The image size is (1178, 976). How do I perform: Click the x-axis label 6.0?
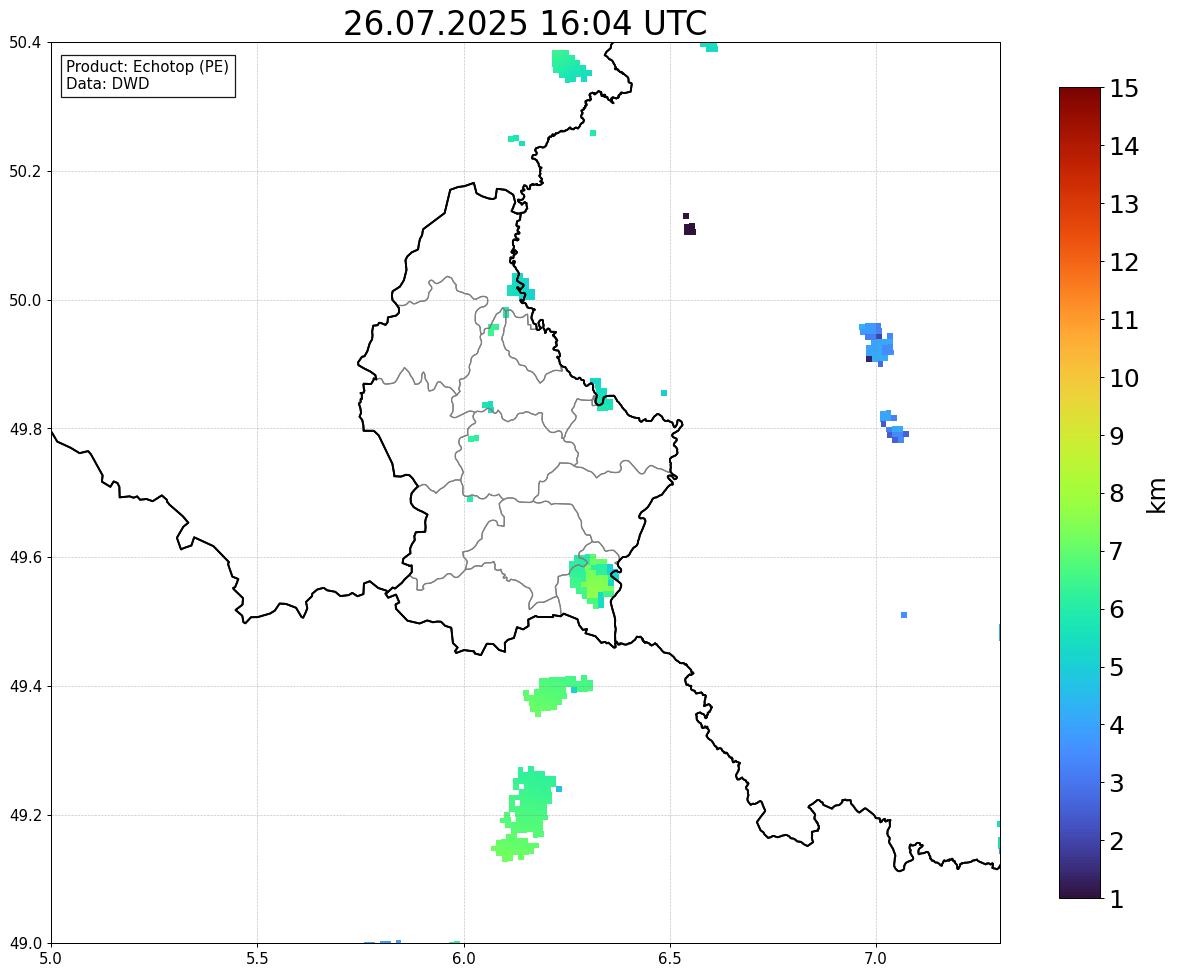[464, 959]
